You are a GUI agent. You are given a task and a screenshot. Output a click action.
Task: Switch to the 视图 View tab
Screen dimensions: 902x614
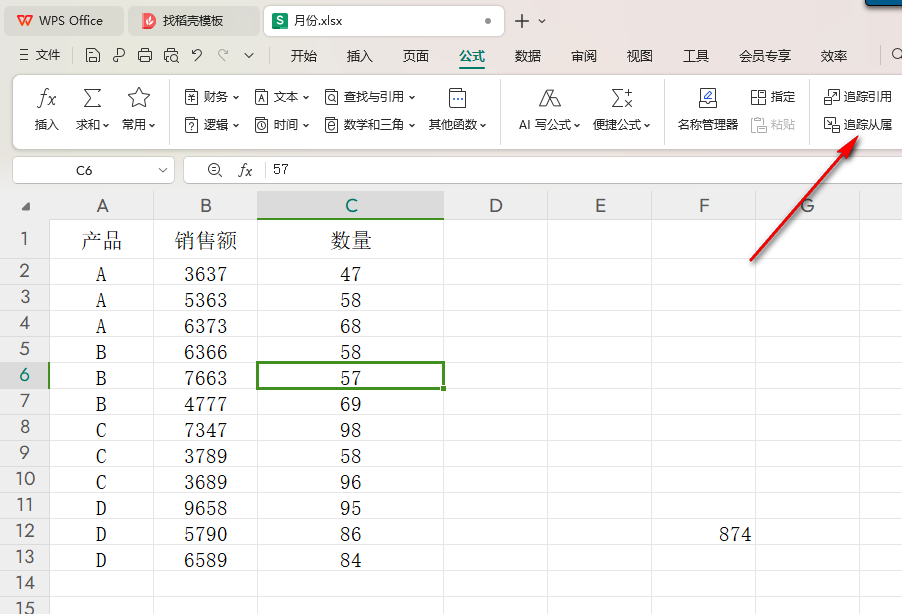point(639,56)
